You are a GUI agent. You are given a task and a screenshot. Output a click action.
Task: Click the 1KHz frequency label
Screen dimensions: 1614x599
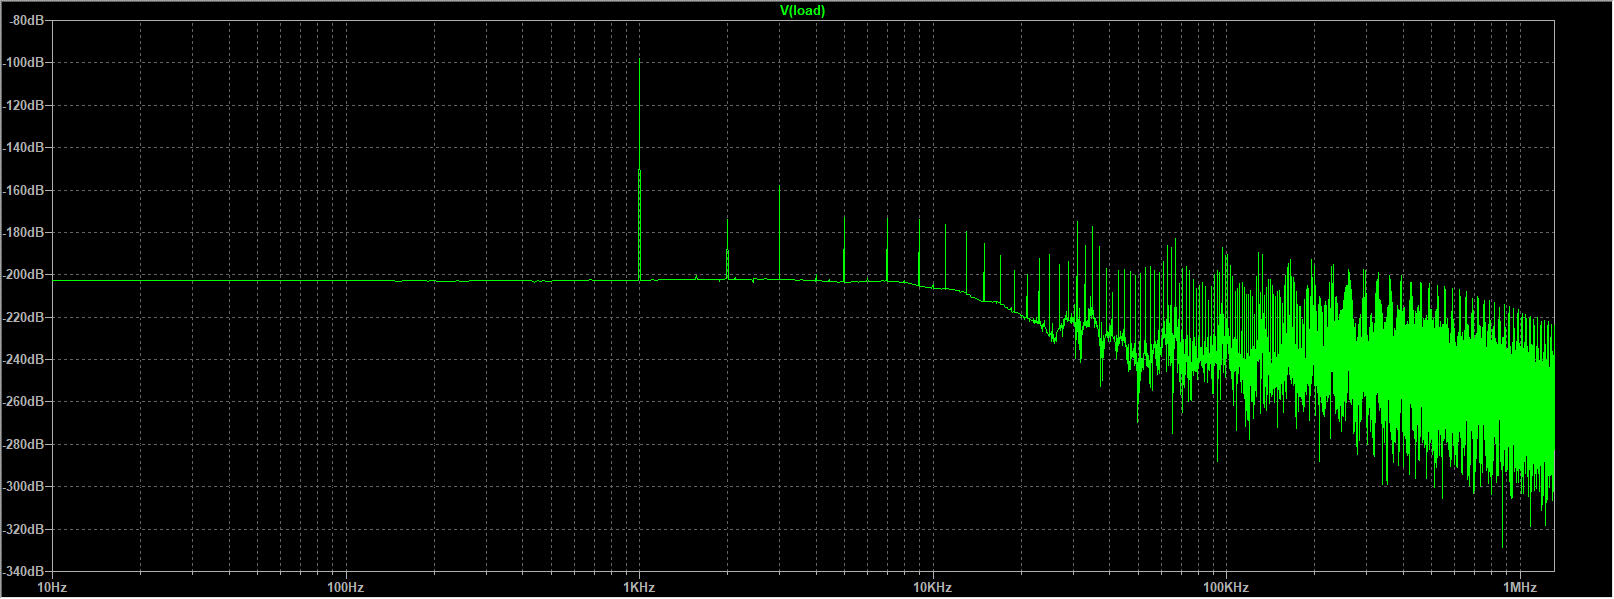(x=639, y=588)
